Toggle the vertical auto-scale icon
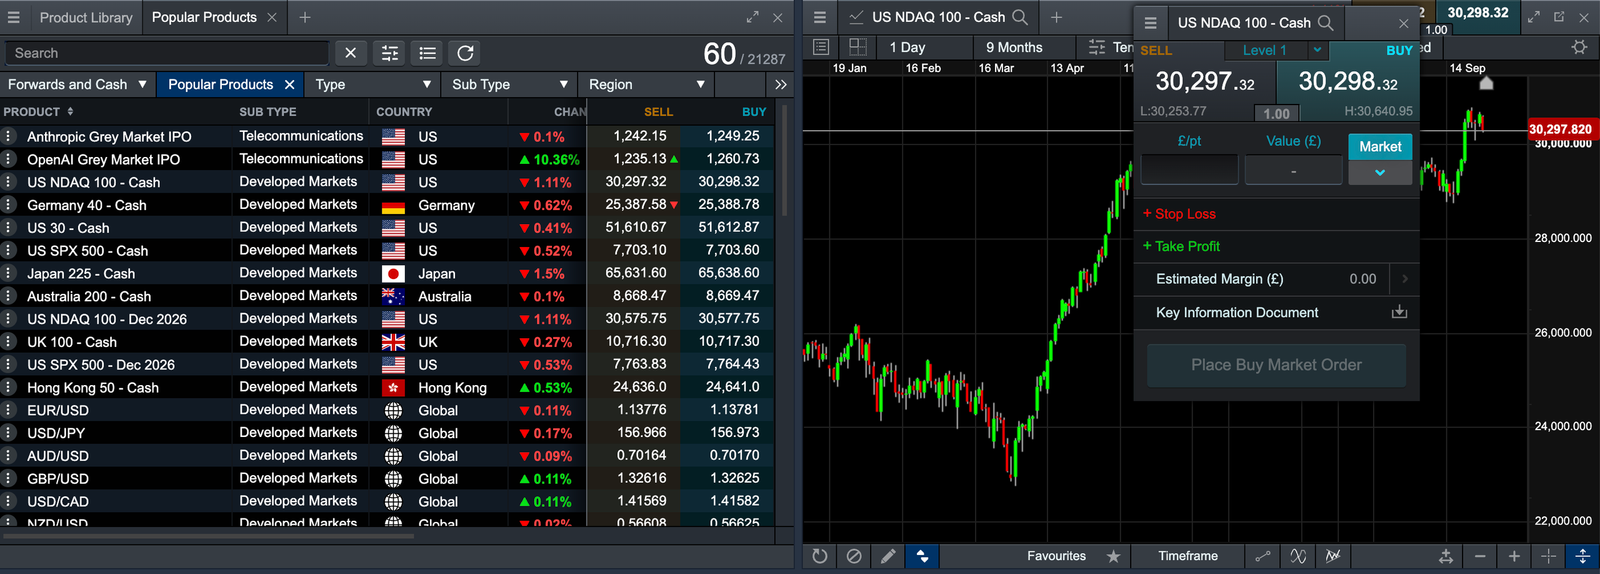This screenshot has width=1600, height=574. [x=1582, y=556]
